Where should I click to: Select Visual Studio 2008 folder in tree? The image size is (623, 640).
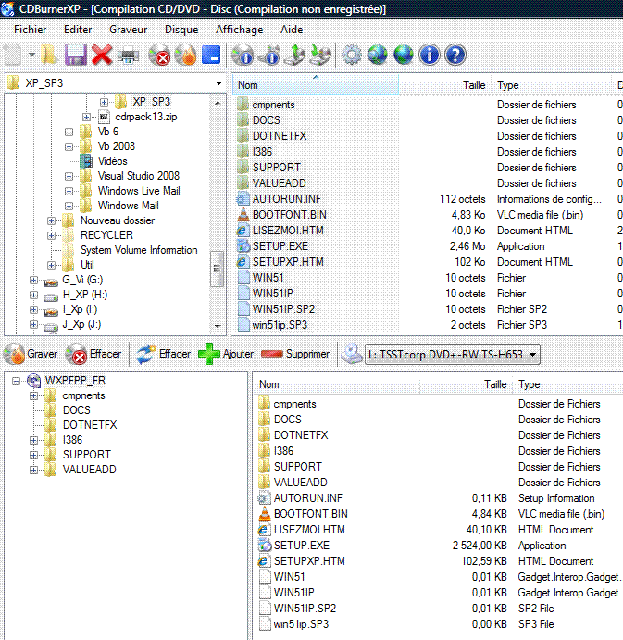139,176
